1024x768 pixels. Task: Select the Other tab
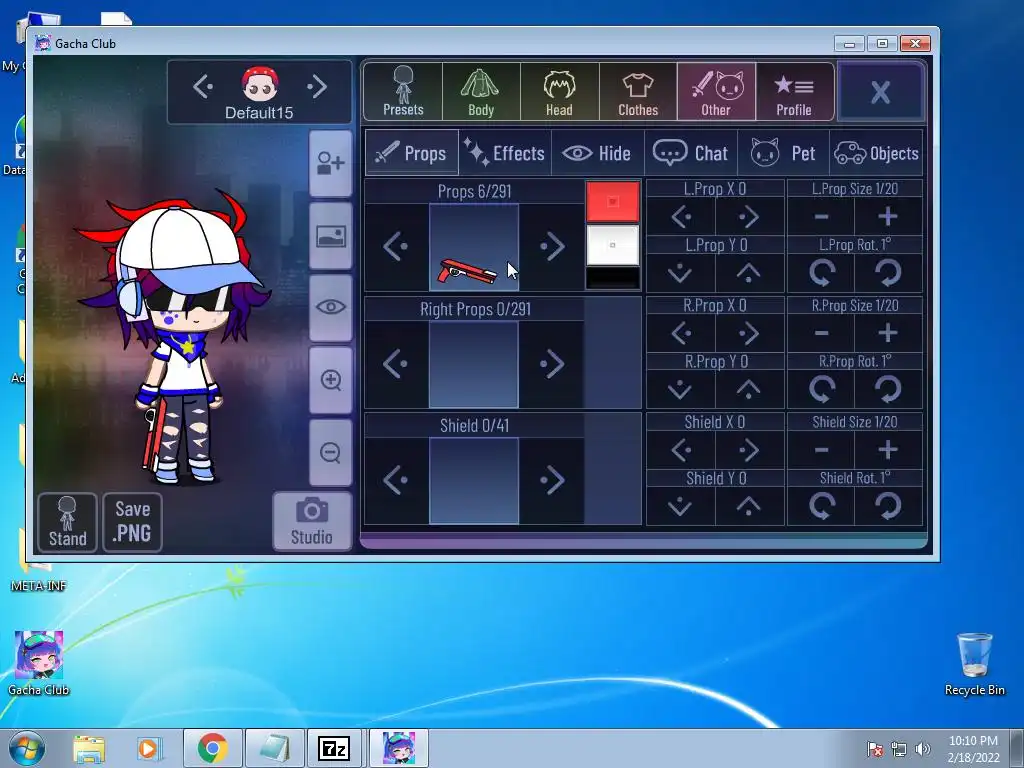click(716, 91)
